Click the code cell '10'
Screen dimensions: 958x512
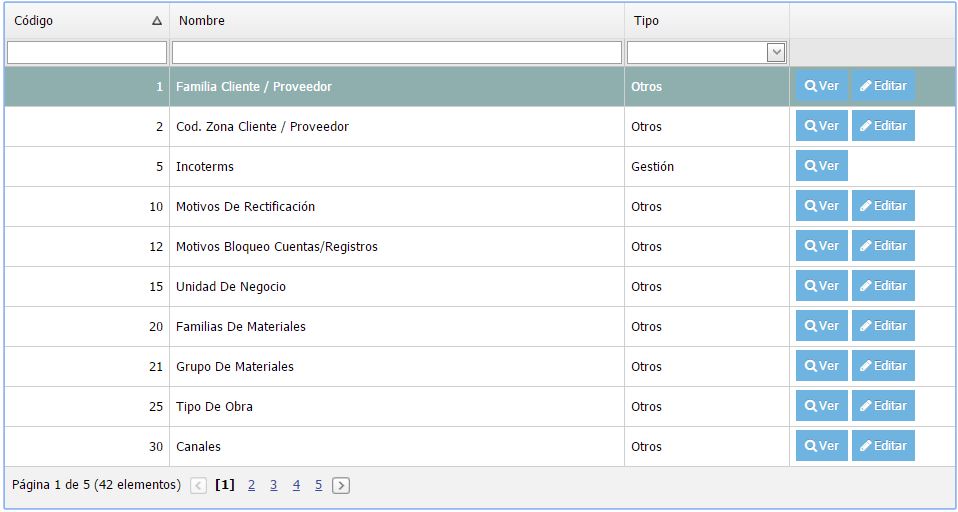tap(87, 207)
